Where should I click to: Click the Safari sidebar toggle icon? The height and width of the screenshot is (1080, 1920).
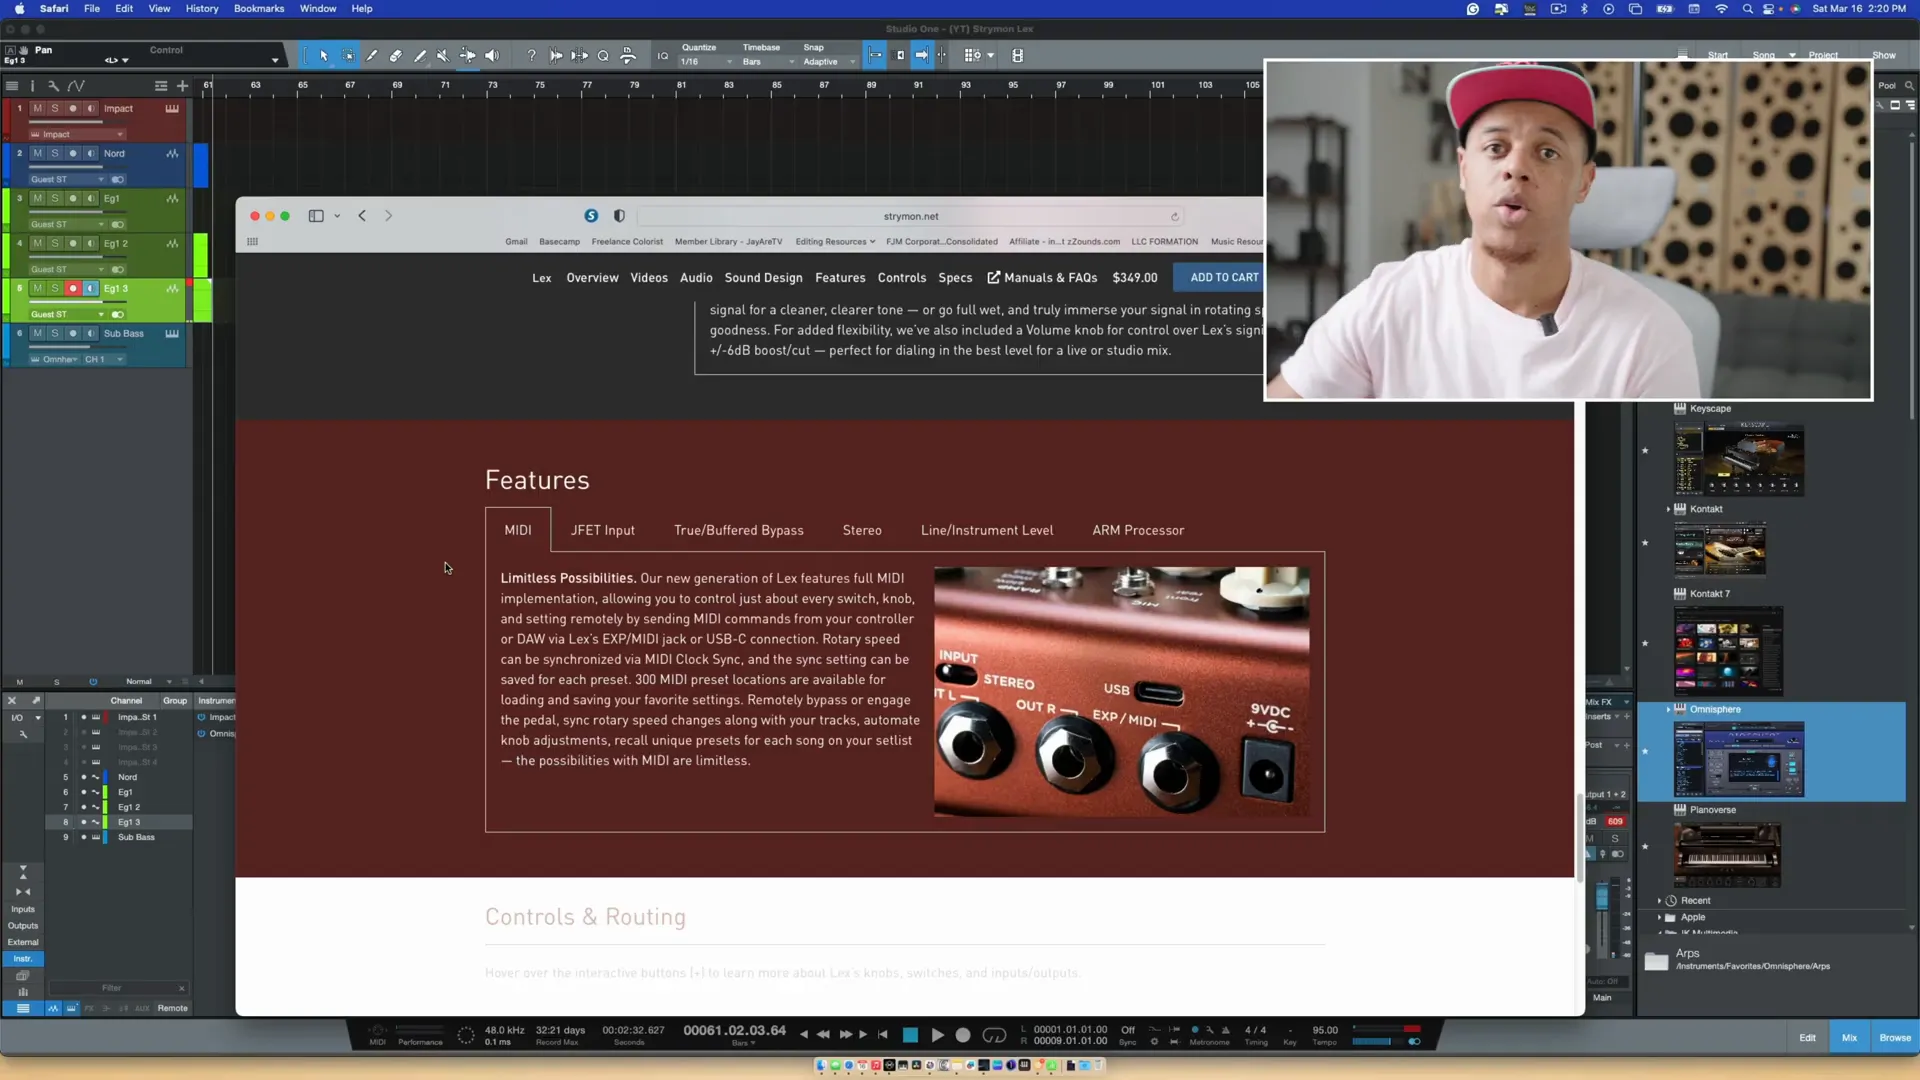coord(316,216)
